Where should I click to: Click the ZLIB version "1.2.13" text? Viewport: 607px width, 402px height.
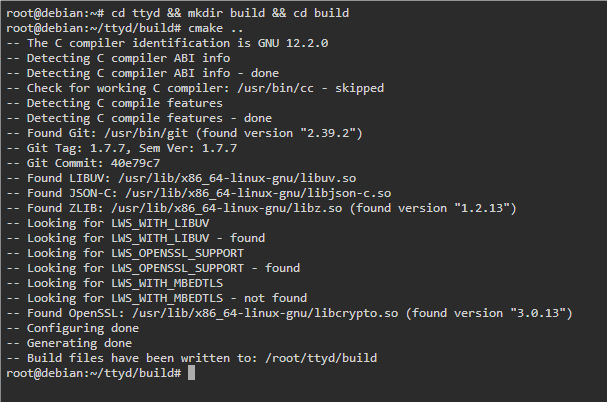482,208
